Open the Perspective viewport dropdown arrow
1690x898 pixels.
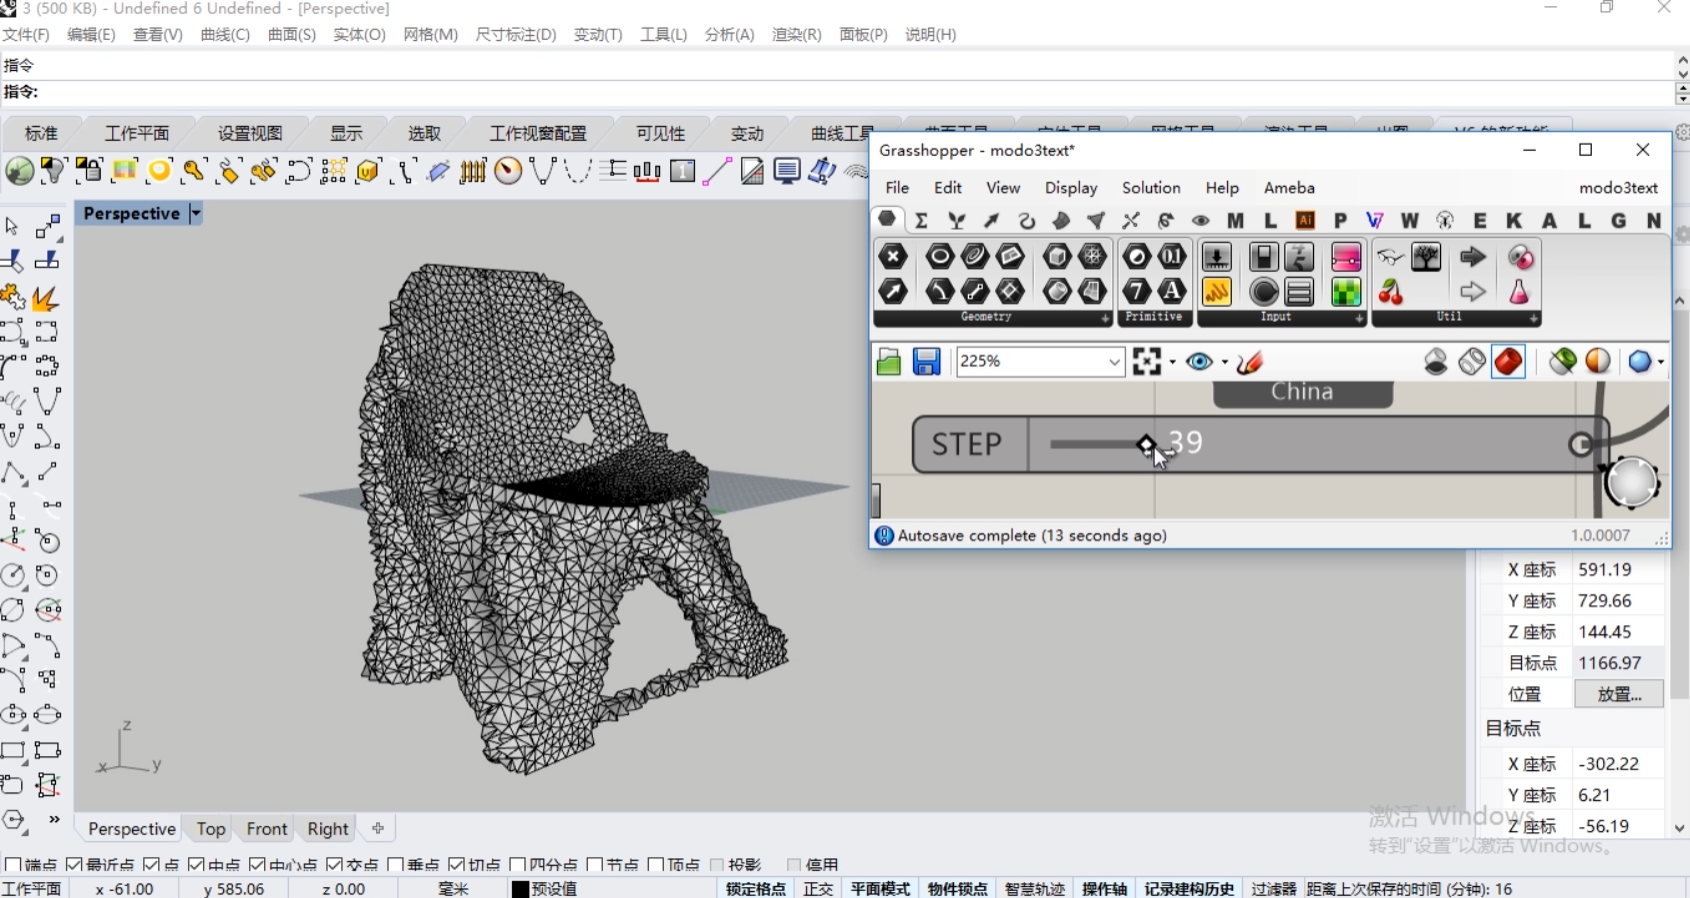(196, 213)
